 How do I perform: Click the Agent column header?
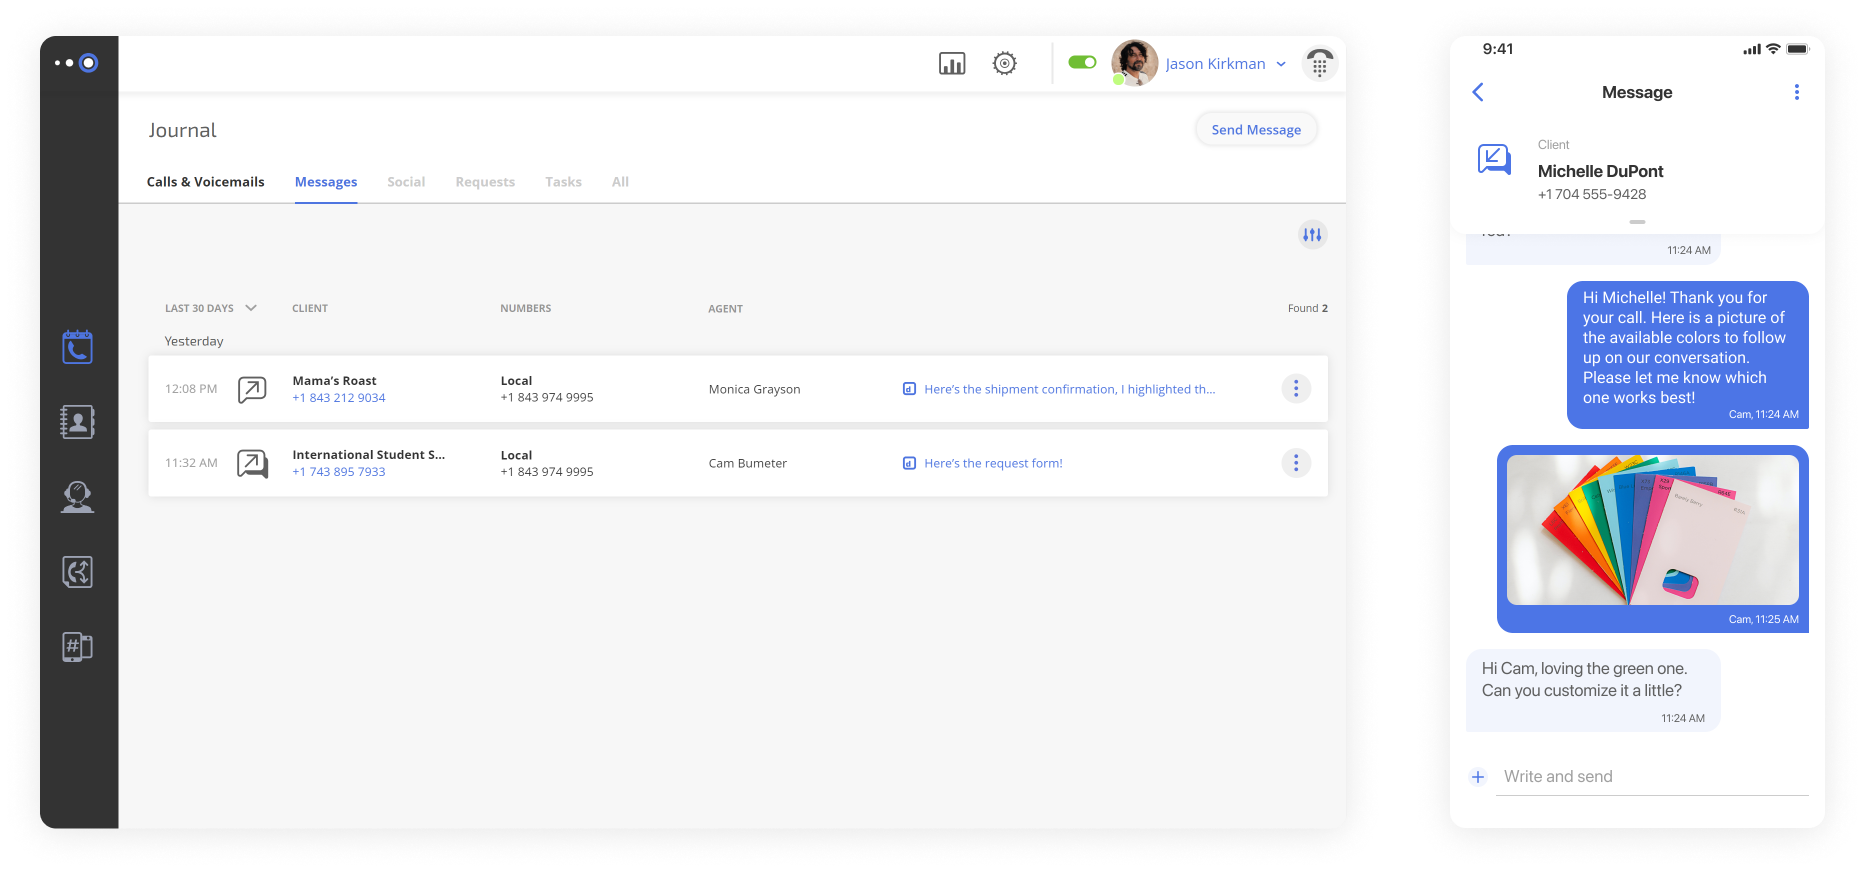click(x=725, y=309)
